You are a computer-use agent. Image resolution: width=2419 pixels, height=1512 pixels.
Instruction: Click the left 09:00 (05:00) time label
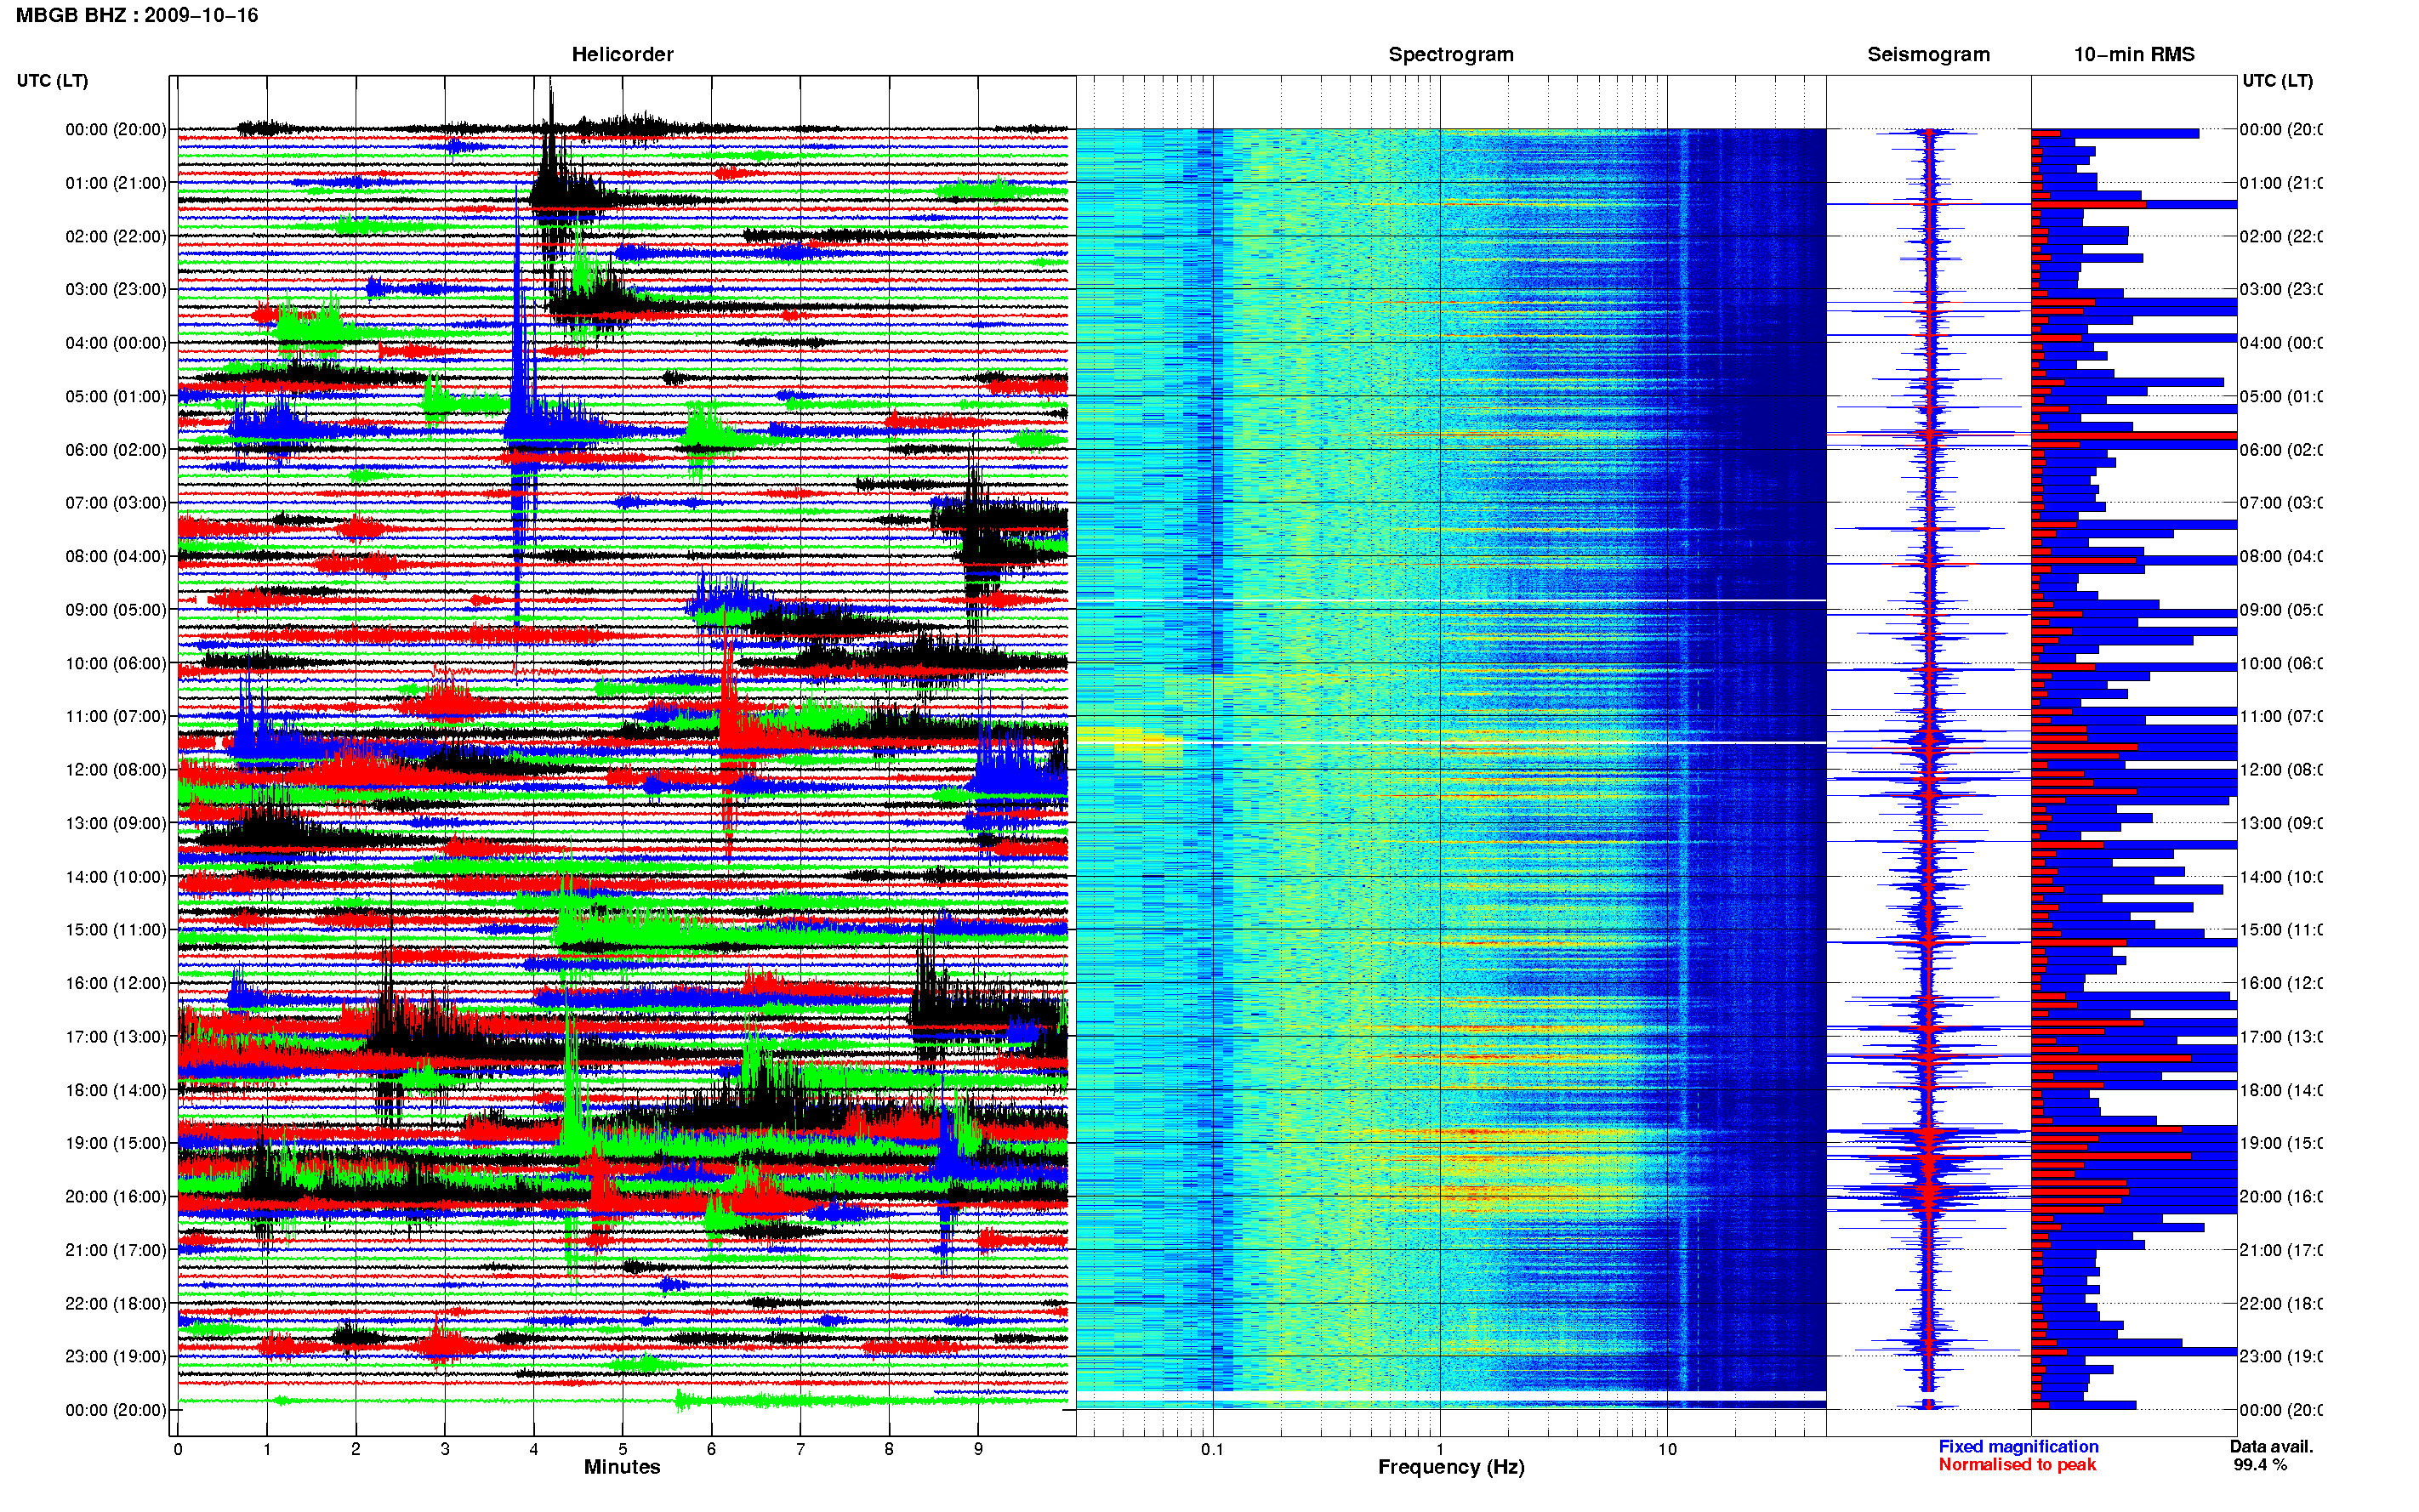116,610
